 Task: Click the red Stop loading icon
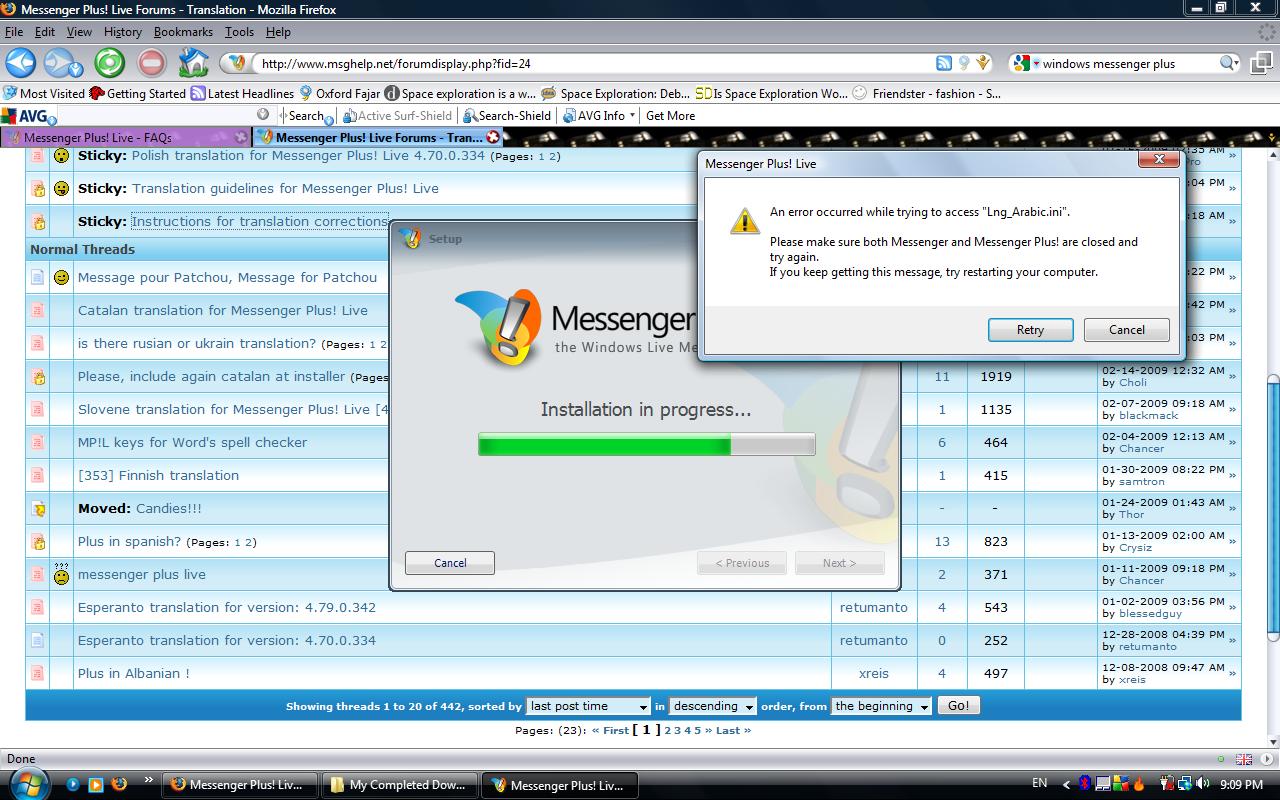click(x=151, y=63)
